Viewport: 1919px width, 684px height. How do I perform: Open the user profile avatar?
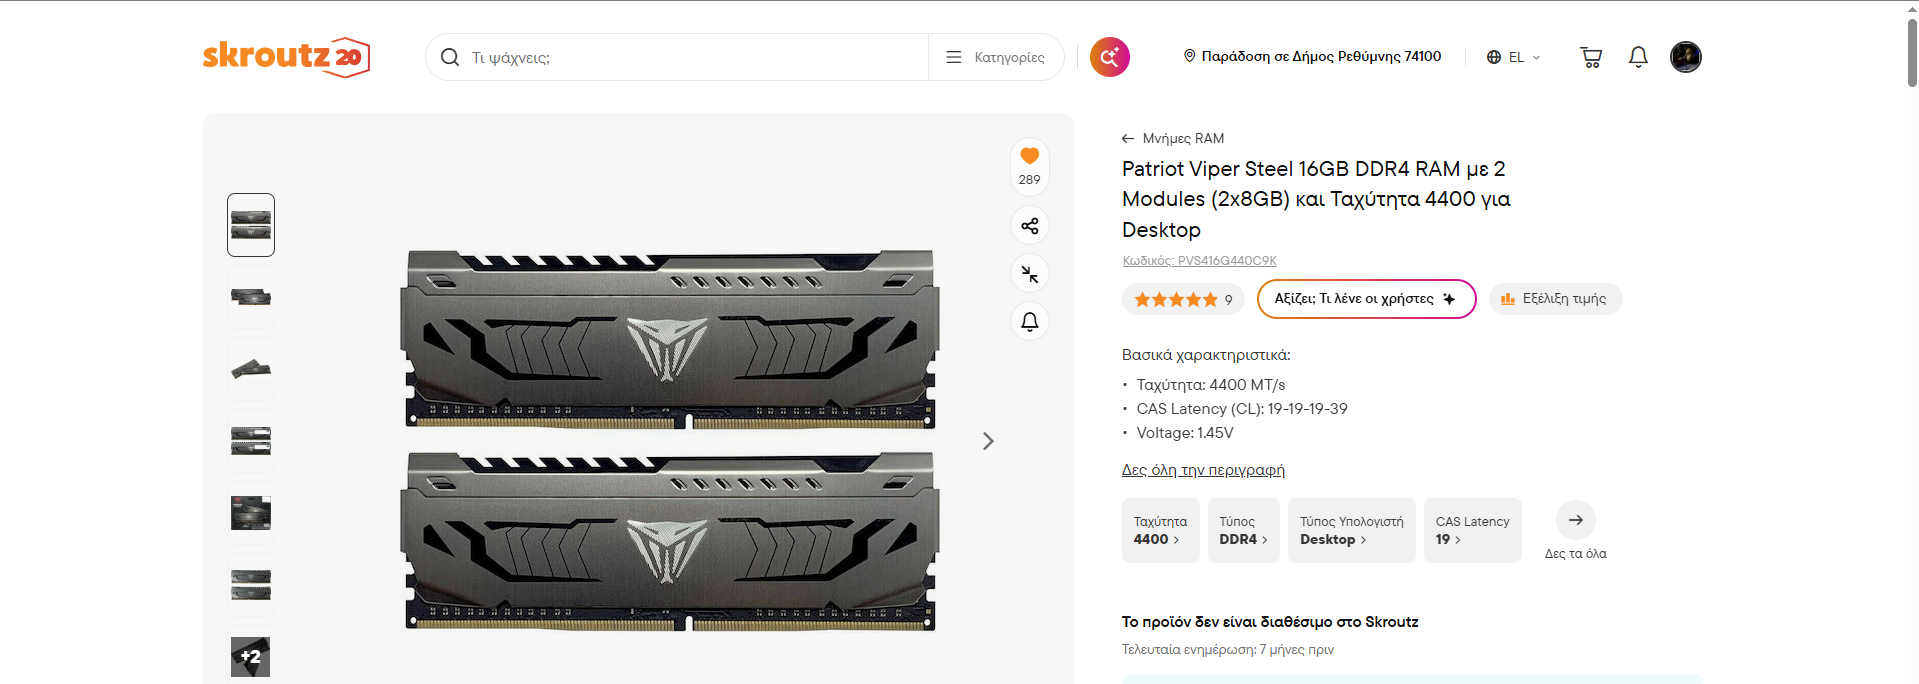point(1686,57)
